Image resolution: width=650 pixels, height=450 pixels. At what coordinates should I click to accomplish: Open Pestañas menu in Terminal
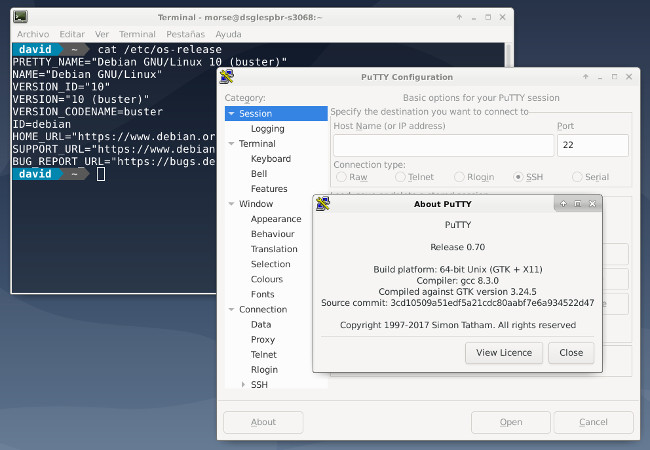pyautogui.click(x=186, y=34)
